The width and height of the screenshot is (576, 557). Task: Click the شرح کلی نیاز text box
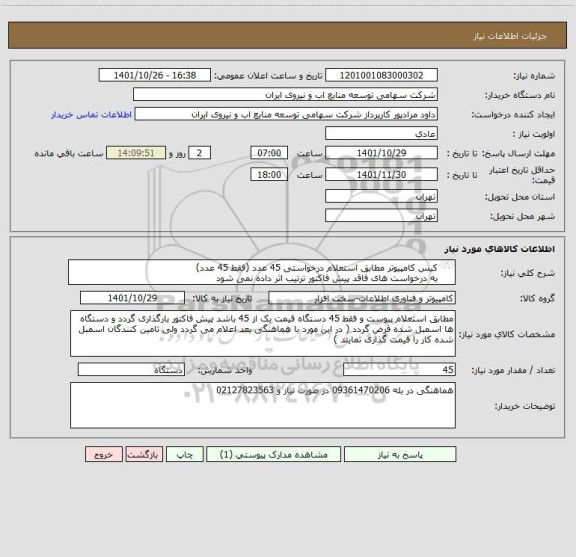[x=262, y=272]
